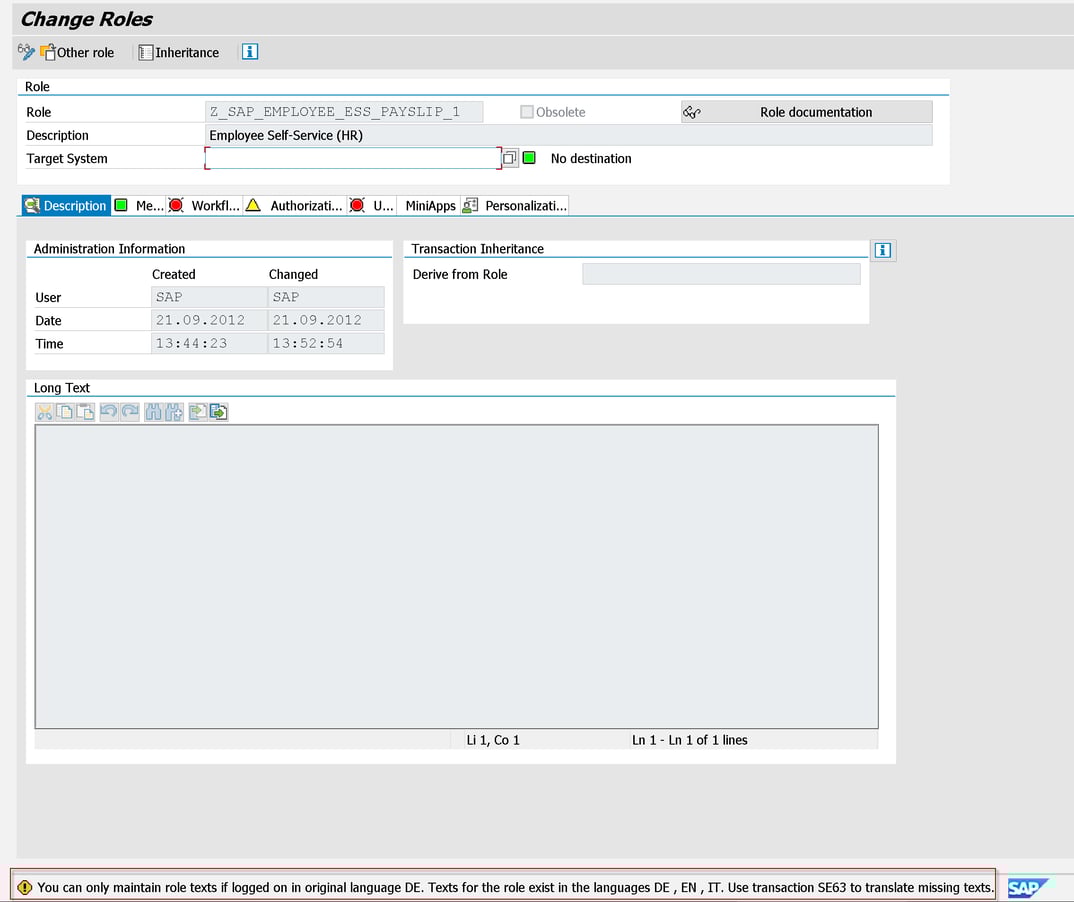Open the Role documentation glasses icon
This screenshot has height=902, width=1074.
[x=691, y=112]
